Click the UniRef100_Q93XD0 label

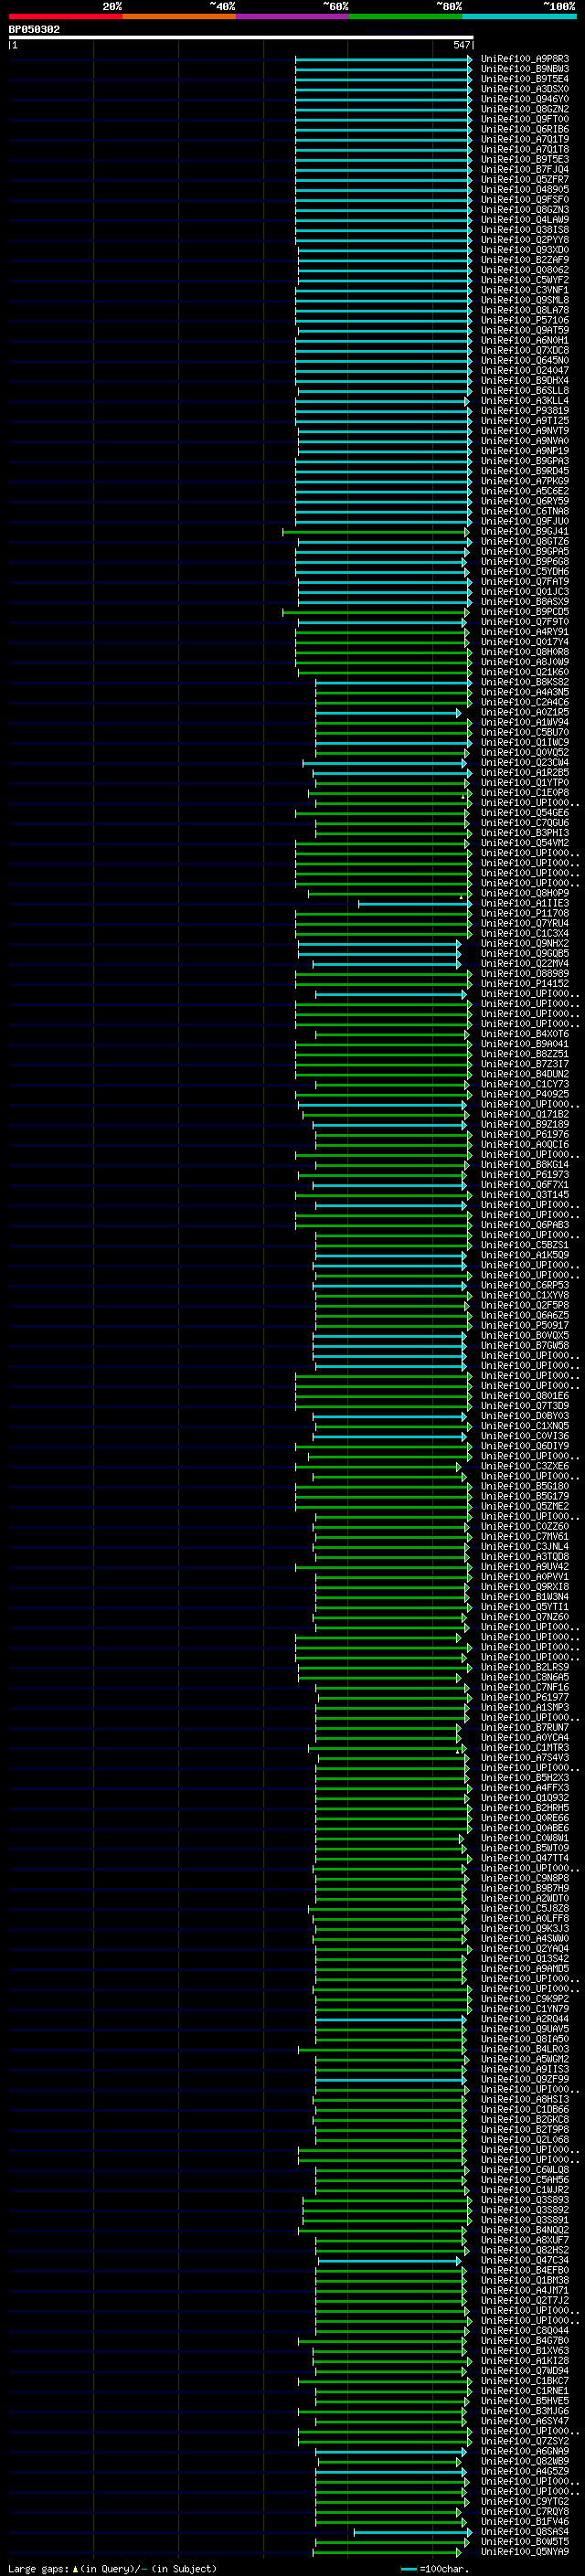coord(524,250)
